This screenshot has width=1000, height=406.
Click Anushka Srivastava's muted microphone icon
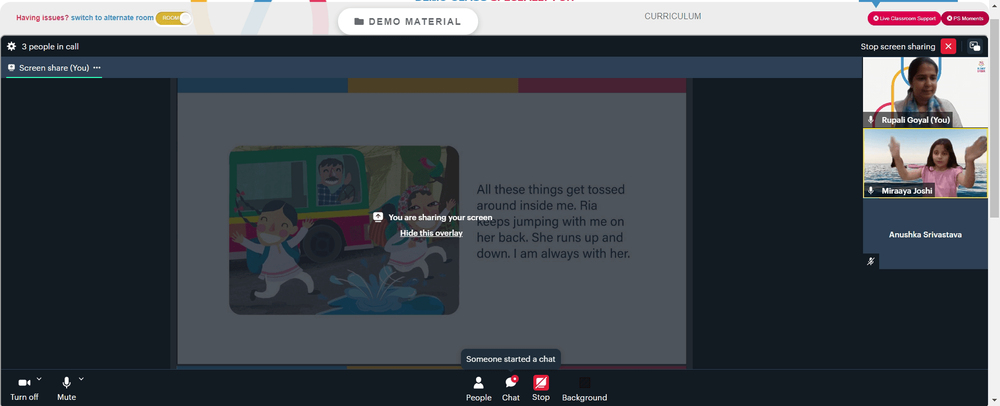871,261
